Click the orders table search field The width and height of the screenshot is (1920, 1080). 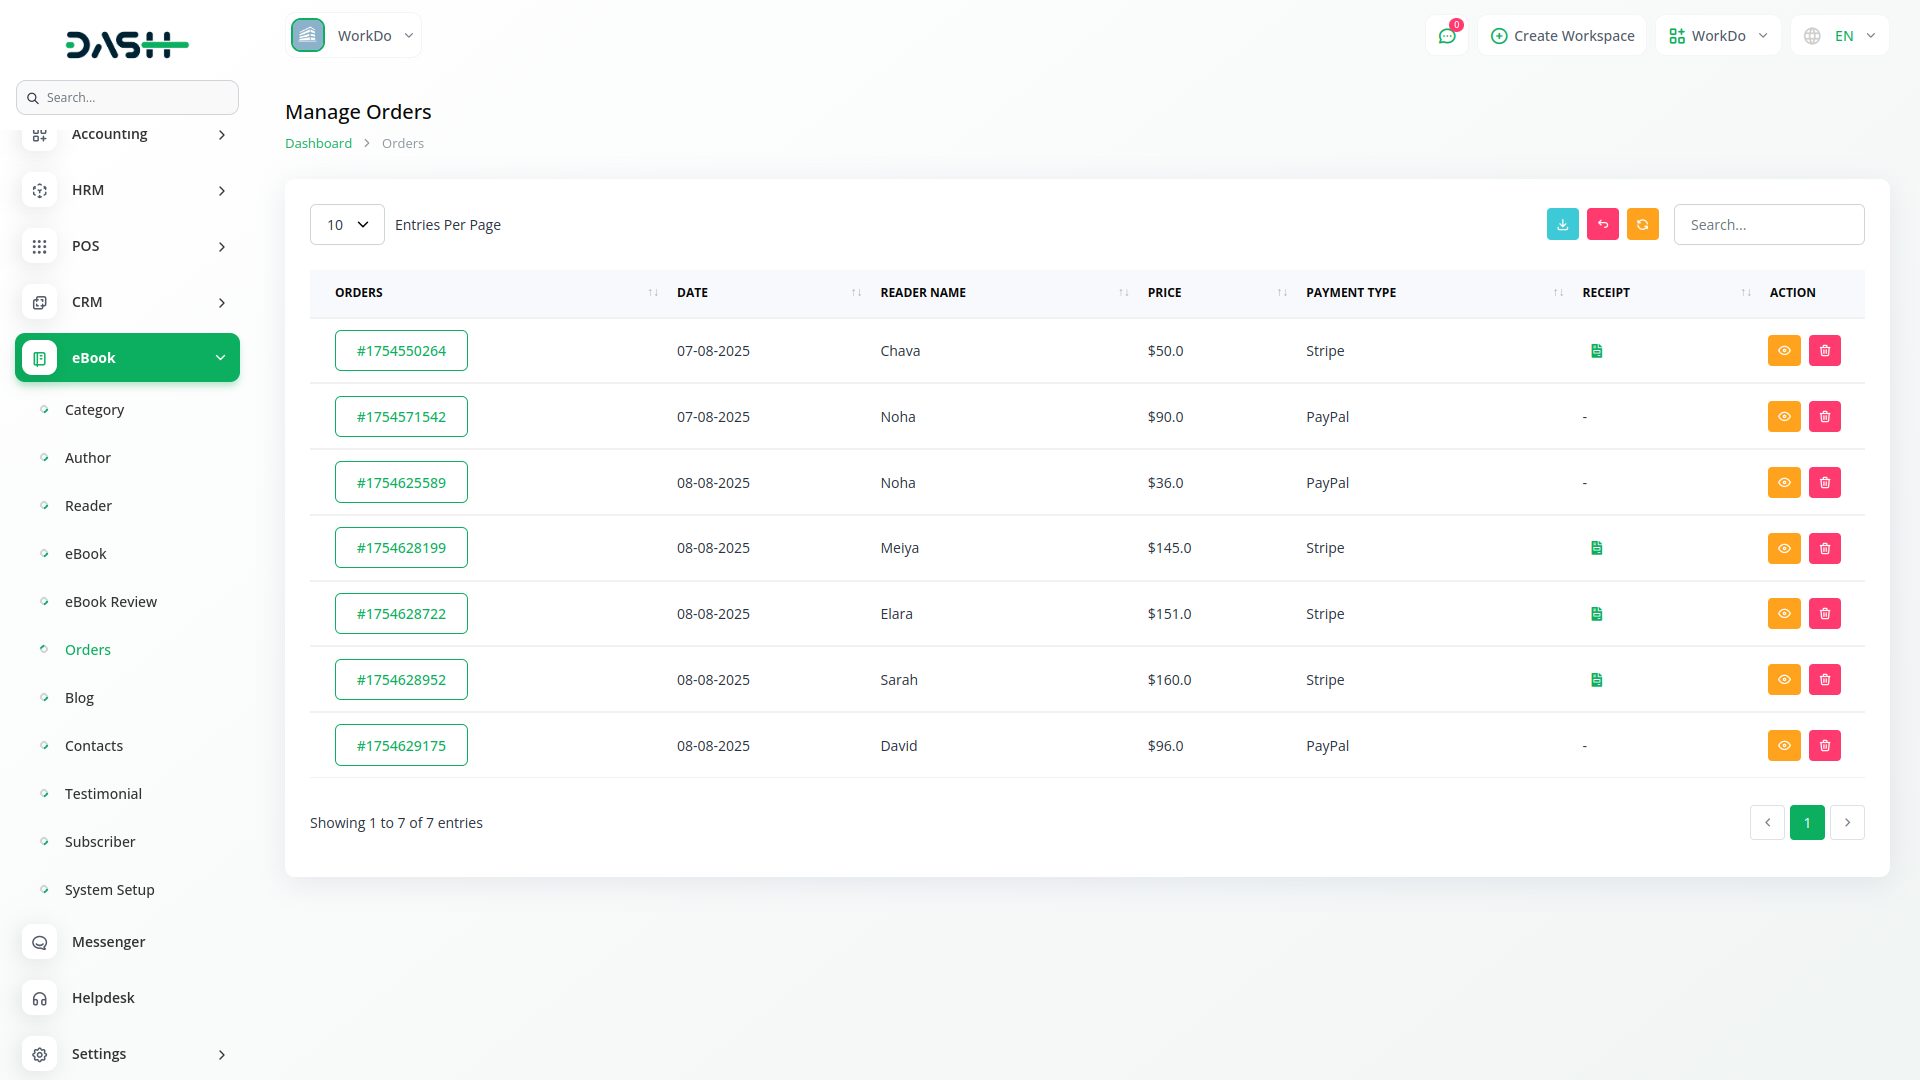pyautogui.click(x=1768, y=225)
